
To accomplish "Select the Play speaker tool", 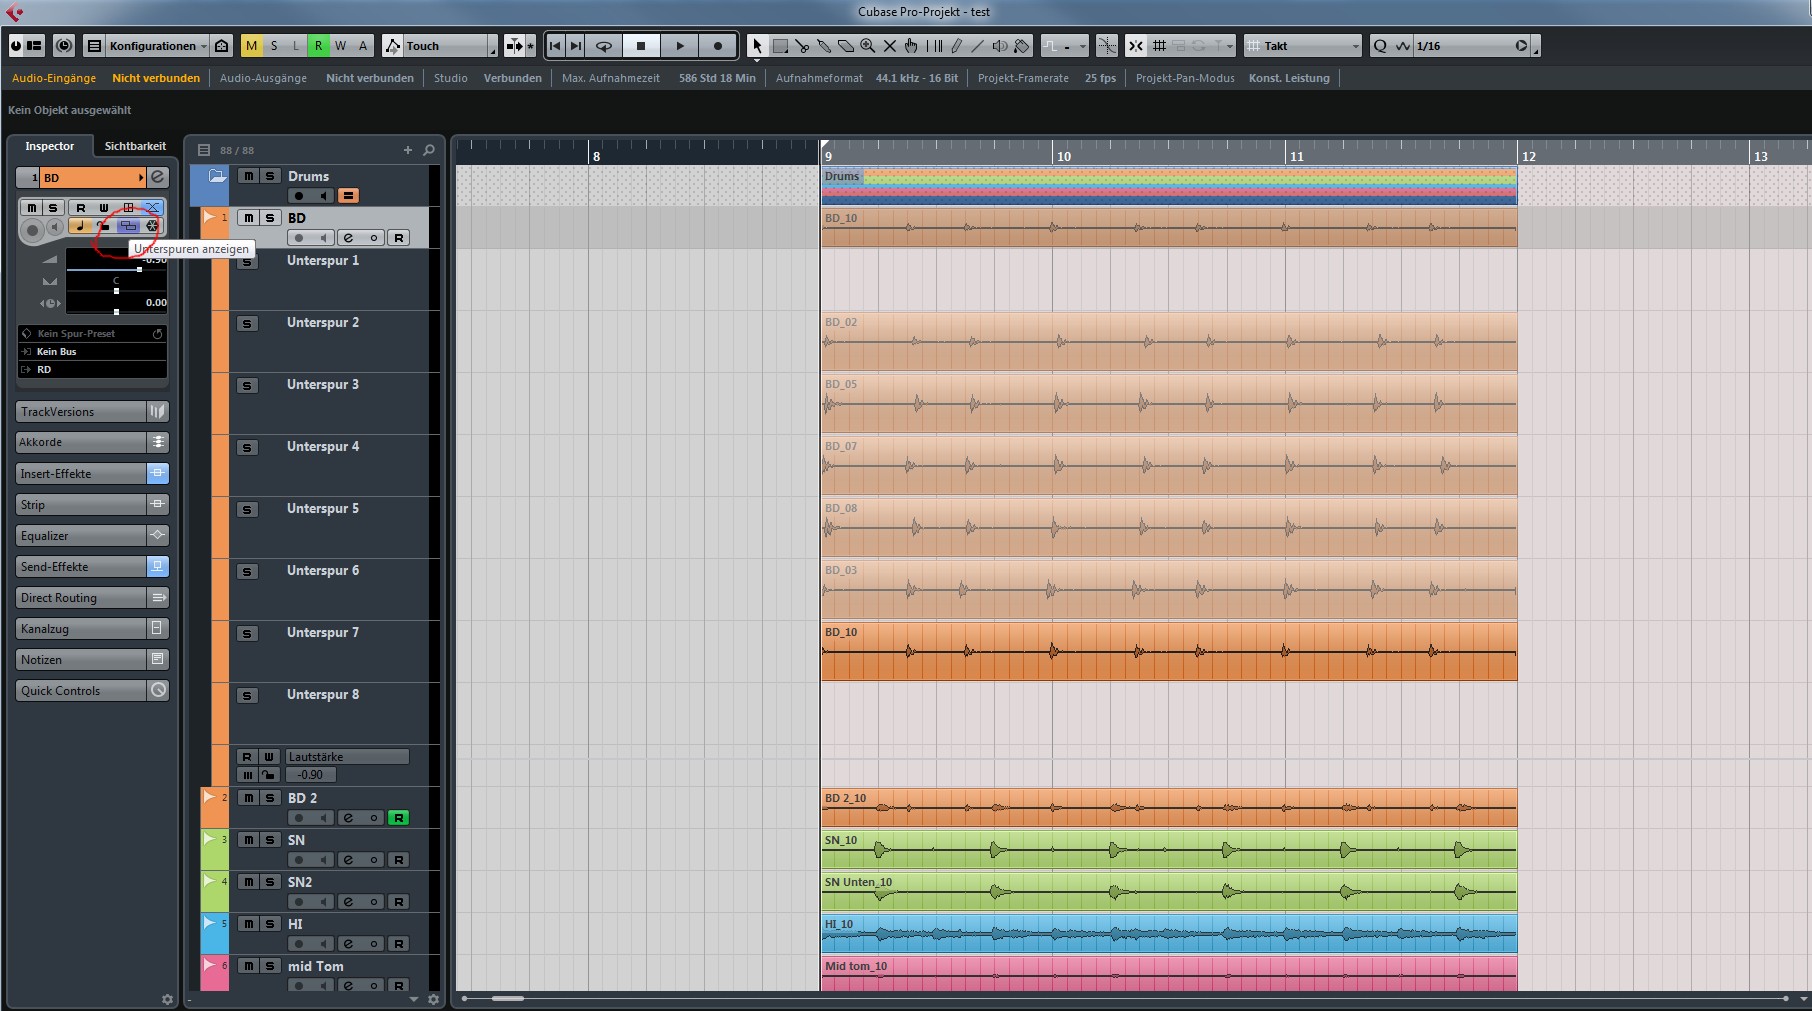I will tap(1000, 46).
